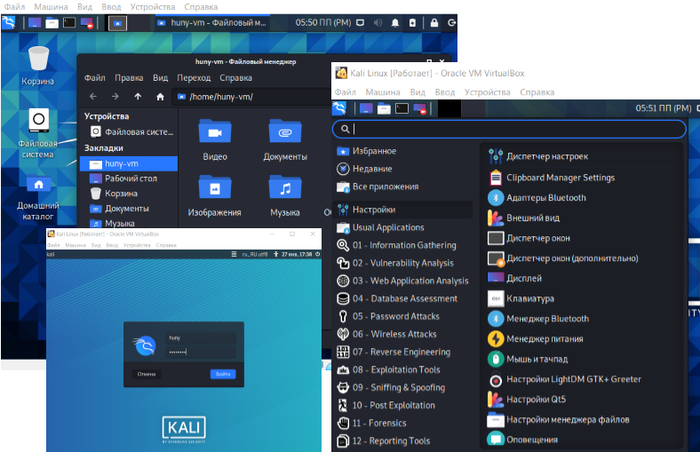This screenshot has width=700, height=452.
Task: Launch the file manager from the 05:50 panel
Action: coord(52,22)
